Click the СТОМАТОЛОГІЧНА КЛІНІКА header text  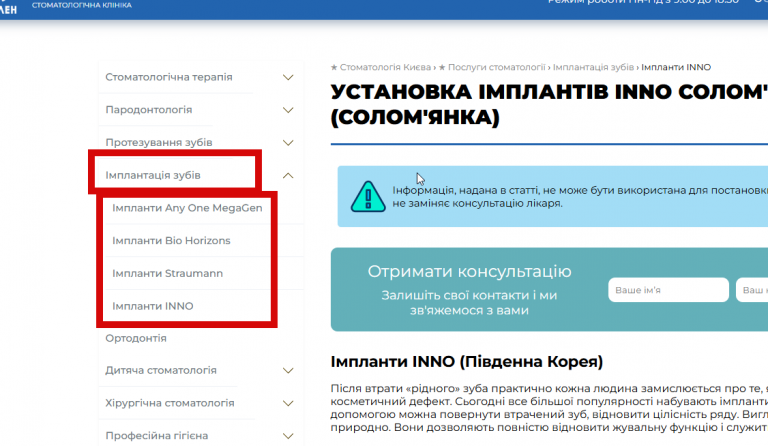point(81,5)
